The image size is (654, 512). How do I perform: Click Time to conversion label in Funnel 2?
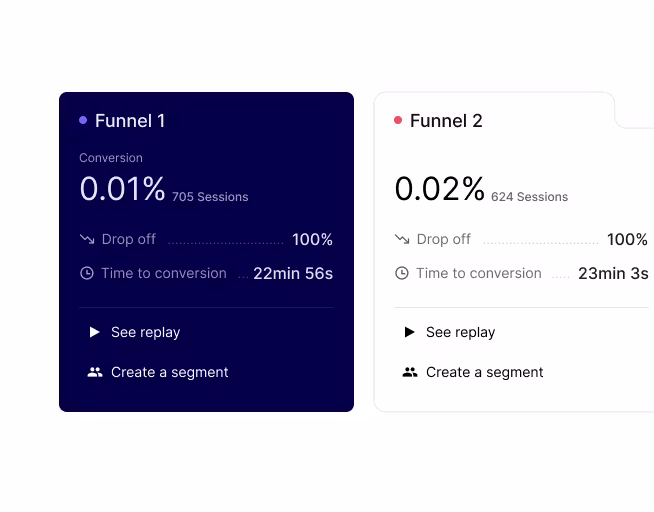pos(479,273)
